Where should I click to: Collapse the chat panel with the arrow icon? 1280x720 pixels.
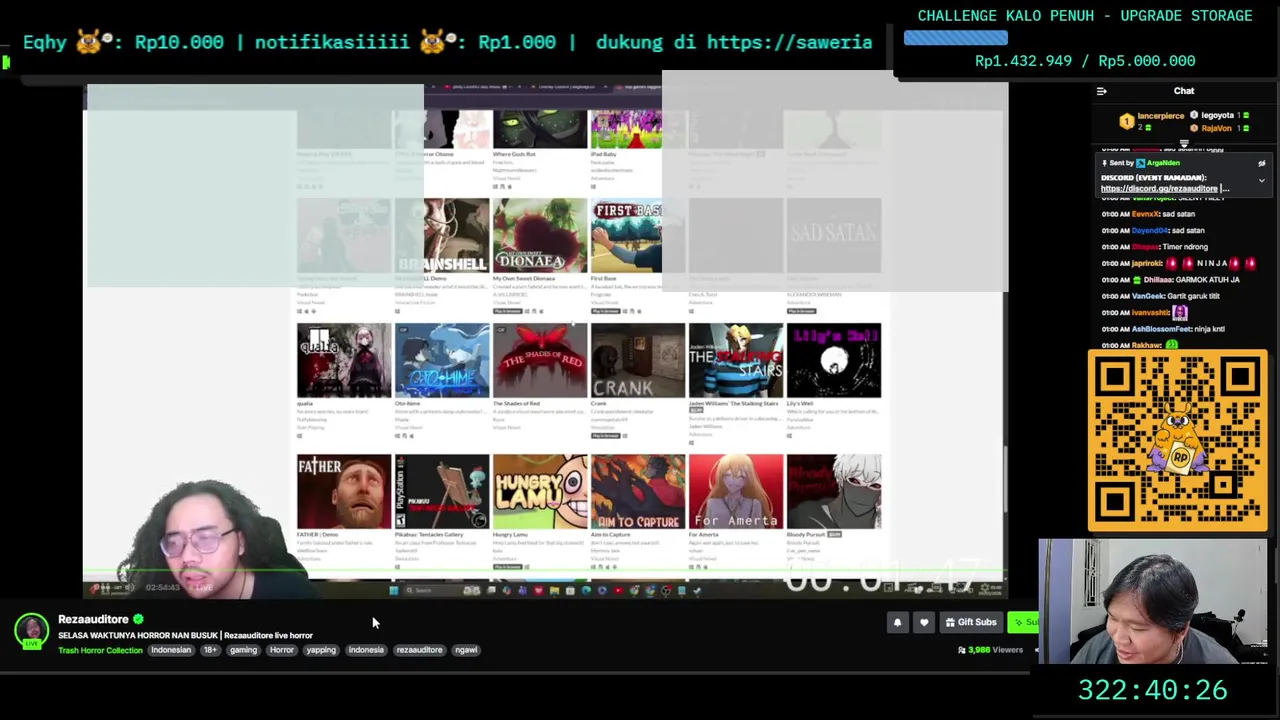1101,91
